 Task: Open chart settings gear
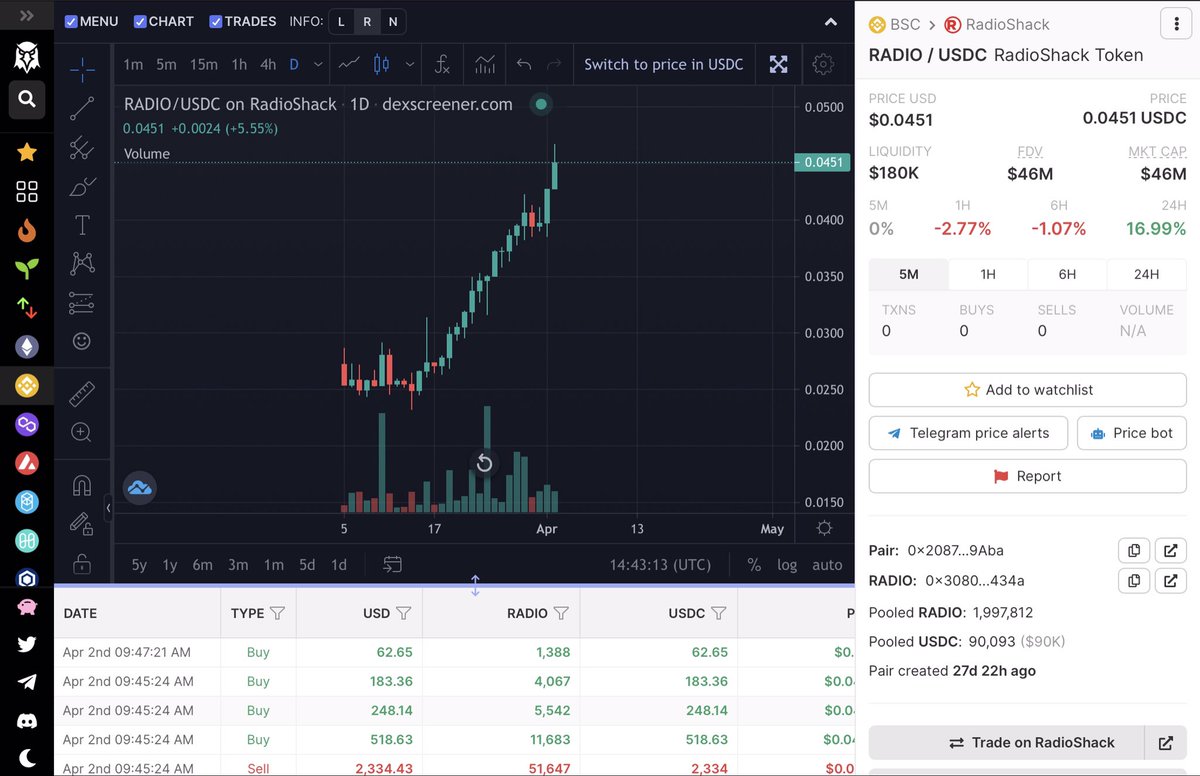coord(823,64)
